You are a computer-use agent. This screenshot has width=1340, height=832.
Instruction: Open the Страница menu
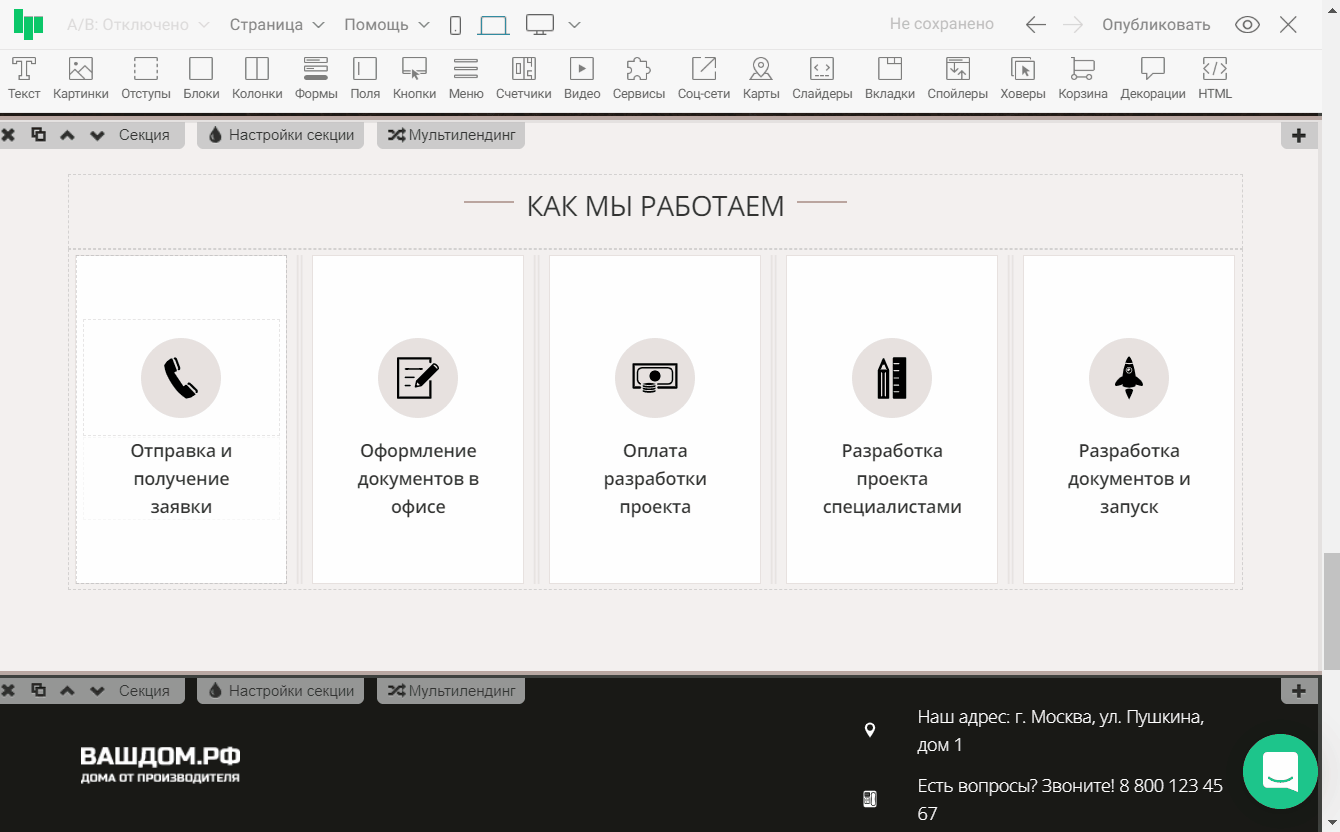277,25
